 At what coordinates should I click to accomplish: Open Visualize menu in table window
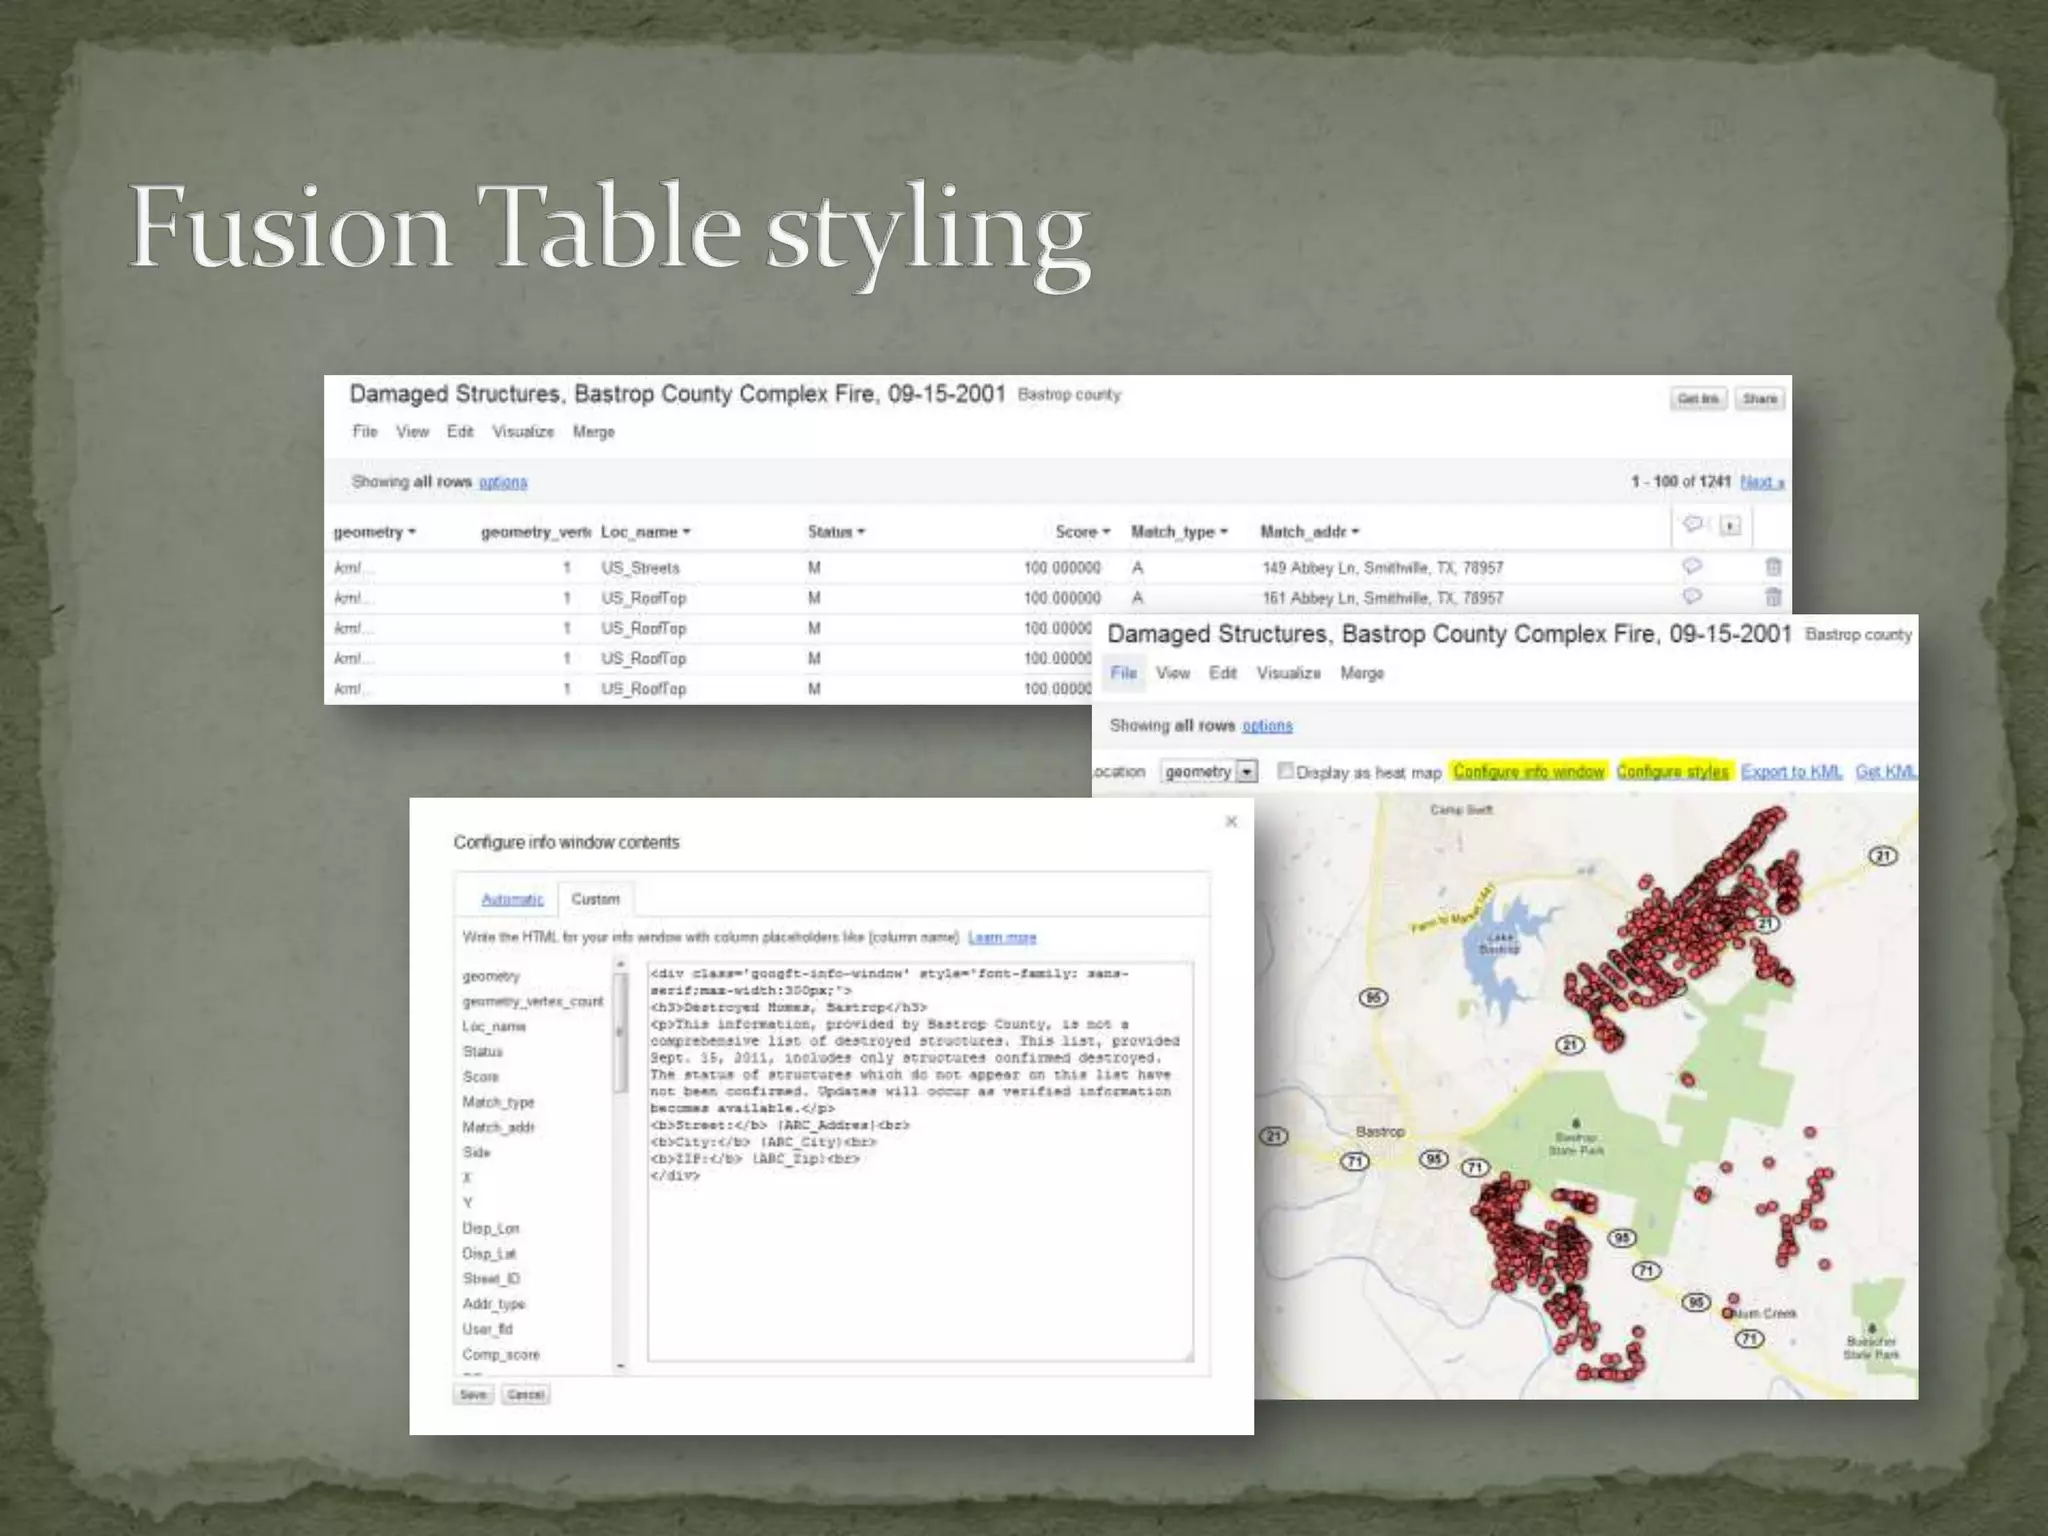coord(523,431)
